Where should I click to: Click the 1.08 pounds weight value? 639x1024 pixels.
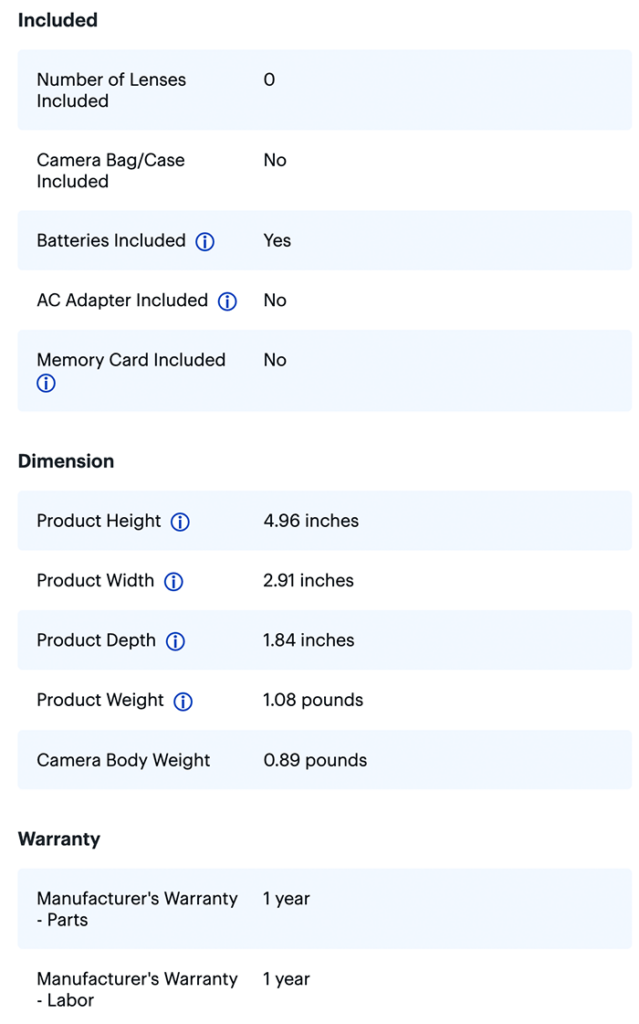pos(313,700)
